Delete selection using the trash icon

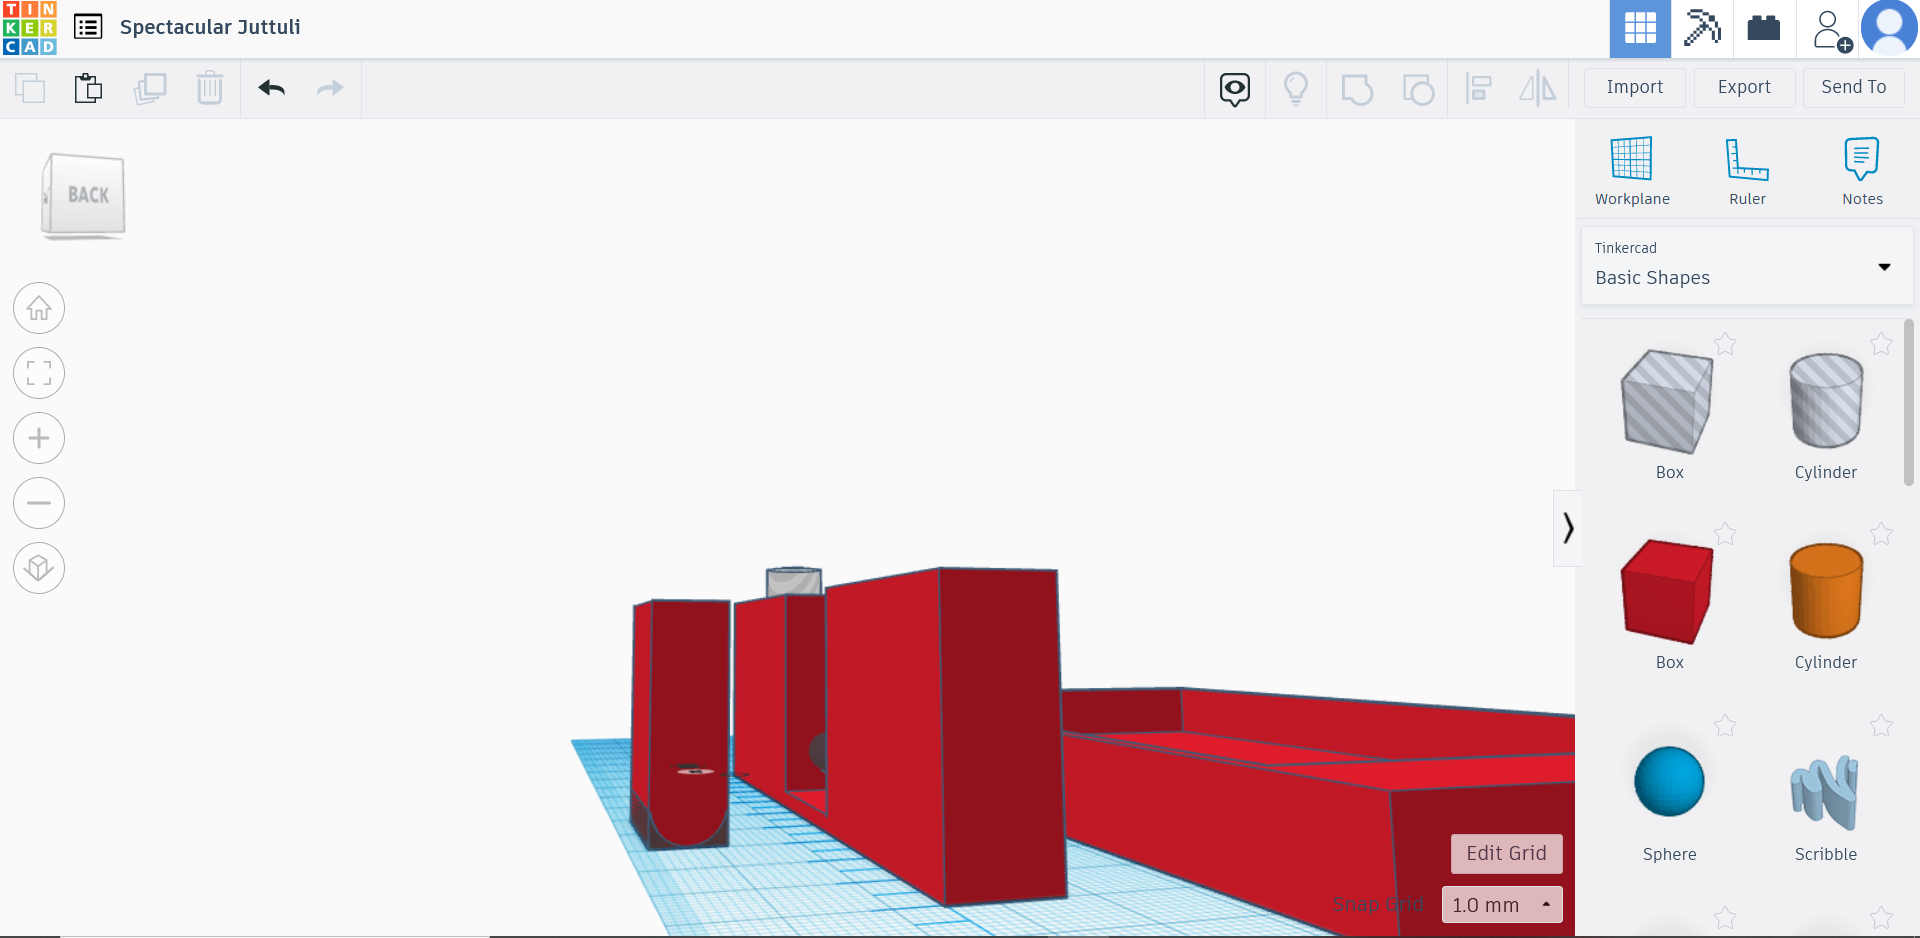point(210,88)
